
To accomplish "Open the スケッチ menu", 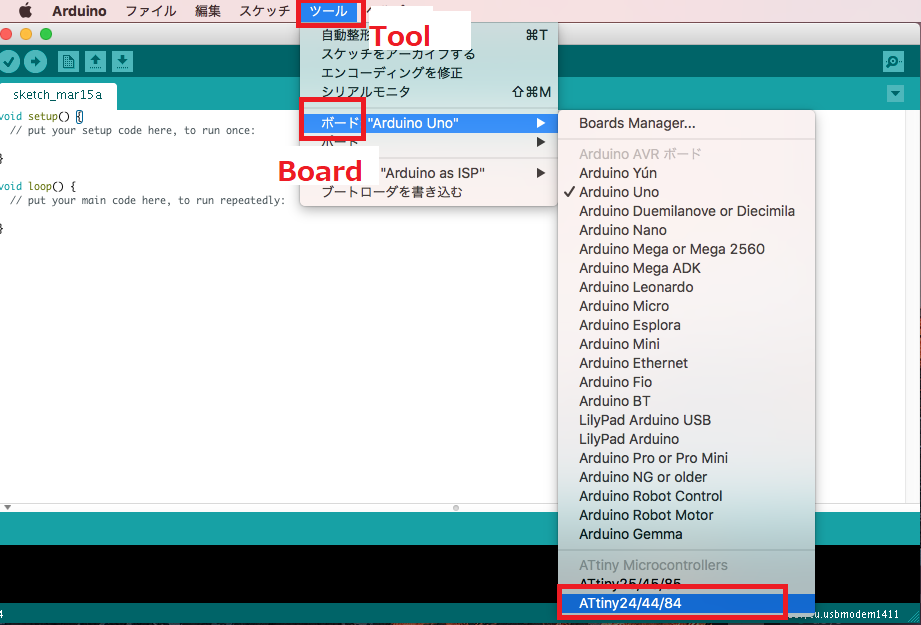I will [264, 11].
